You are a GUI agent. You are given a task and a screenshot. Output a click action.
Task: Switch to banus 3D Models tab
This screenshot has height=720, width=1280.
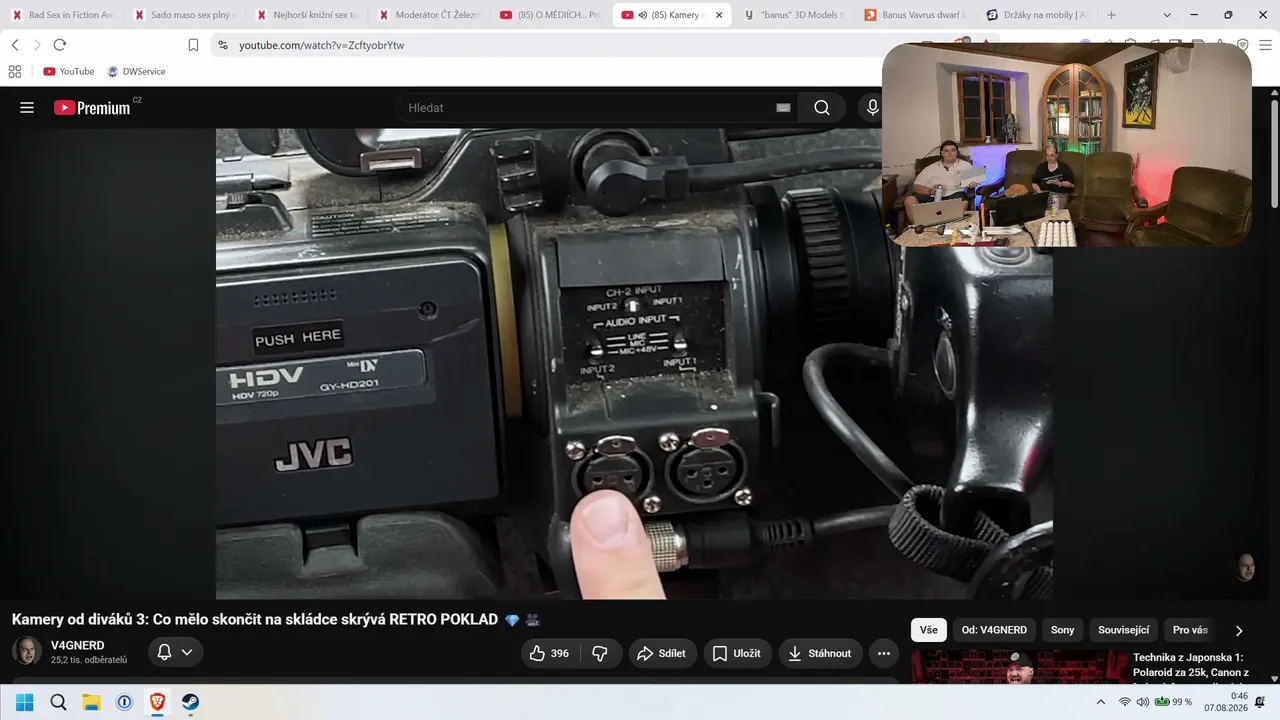[x=794, y=15]
